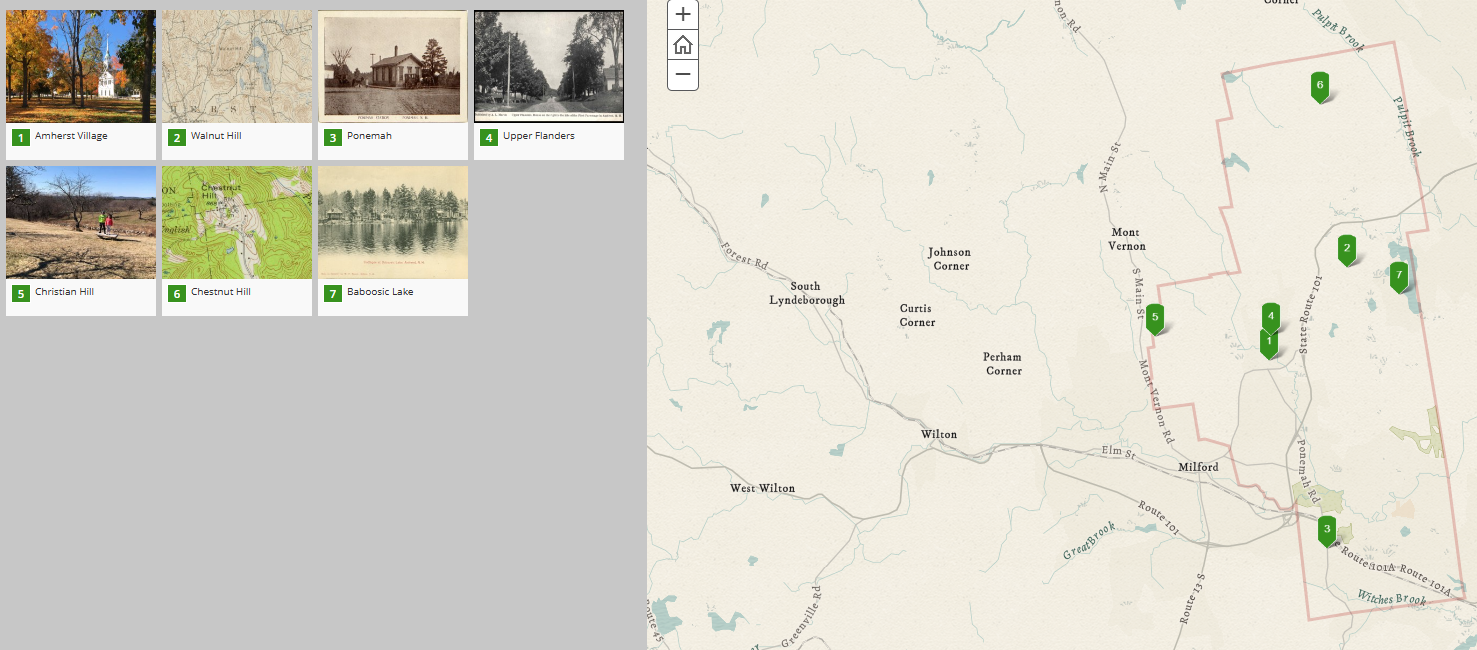This screenshot has width=1477, height=650.
Task: Reset map to home extent
Action: pyautogui.click(x=683, y=45)
